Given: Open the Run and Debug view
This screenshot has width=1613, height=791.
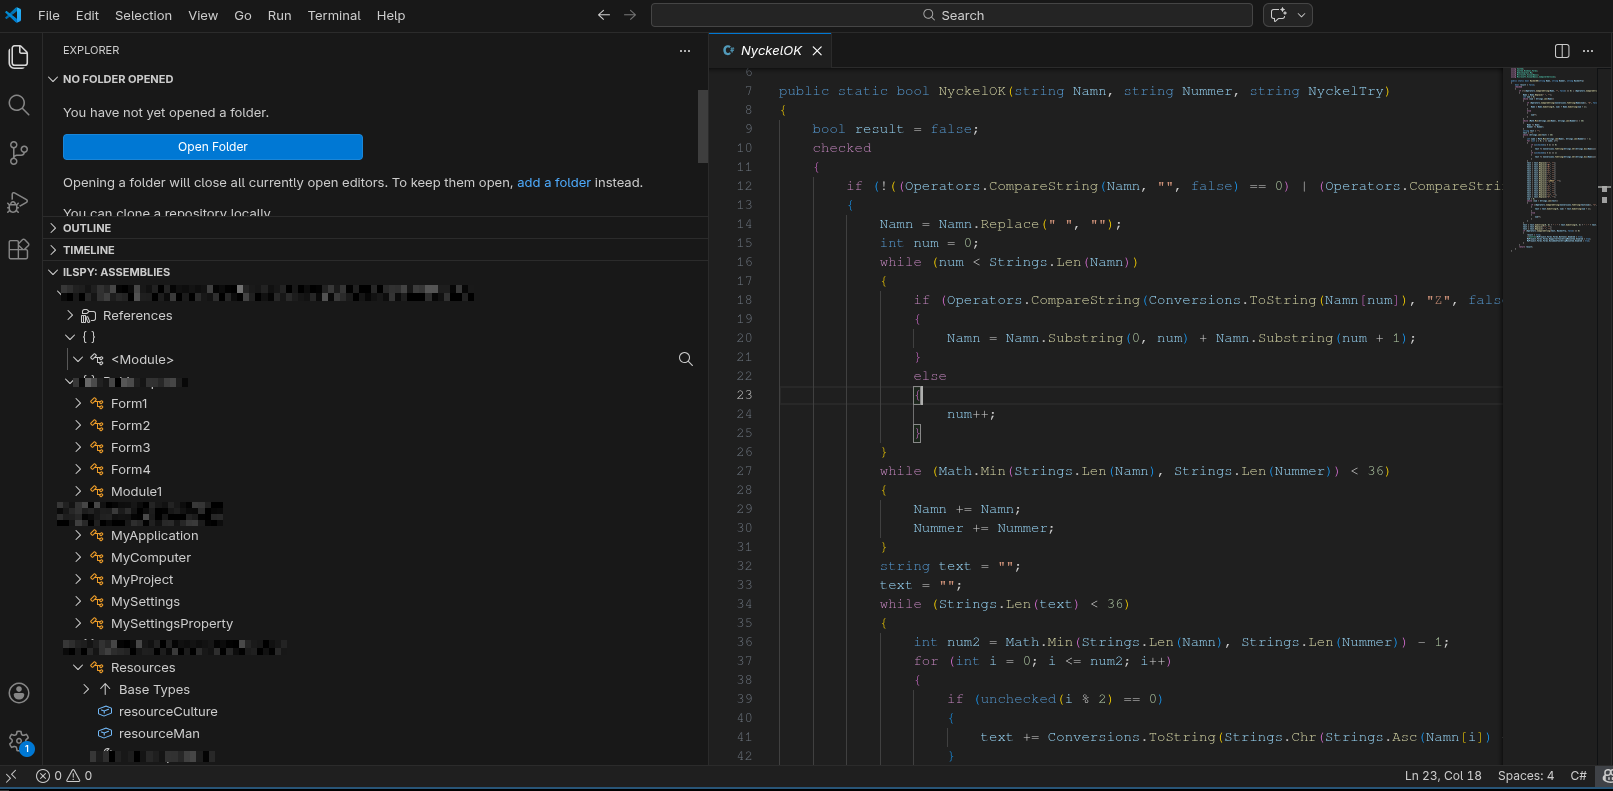Looking at the screenshot, I should [18, 202].
